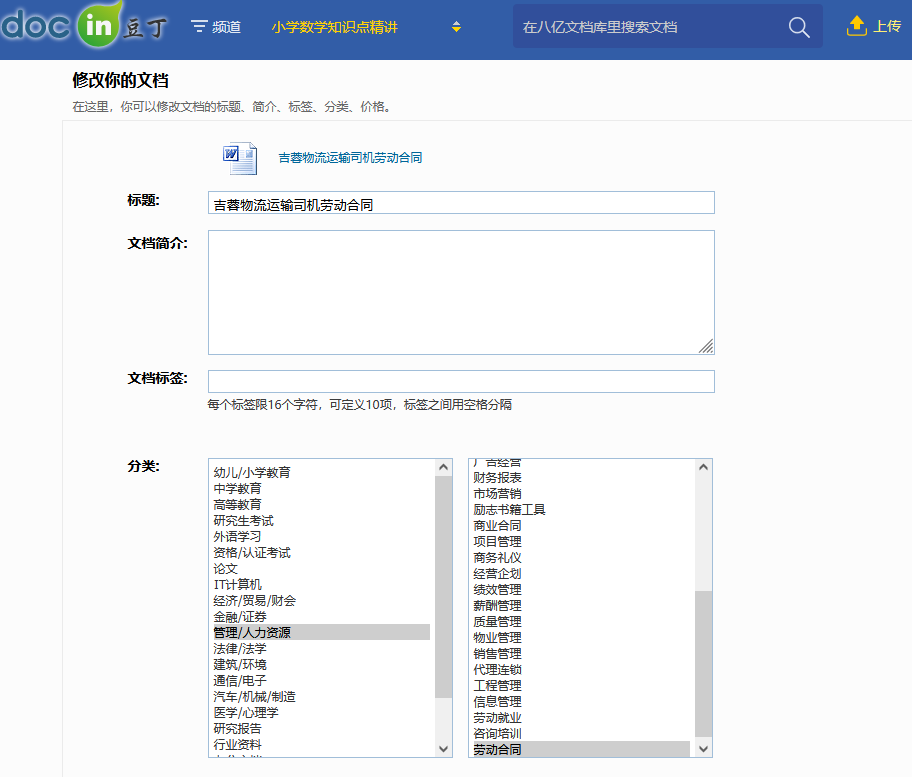Click the Docin logo
This screenshot has width=912, height=777.
(x=84, y=24)
